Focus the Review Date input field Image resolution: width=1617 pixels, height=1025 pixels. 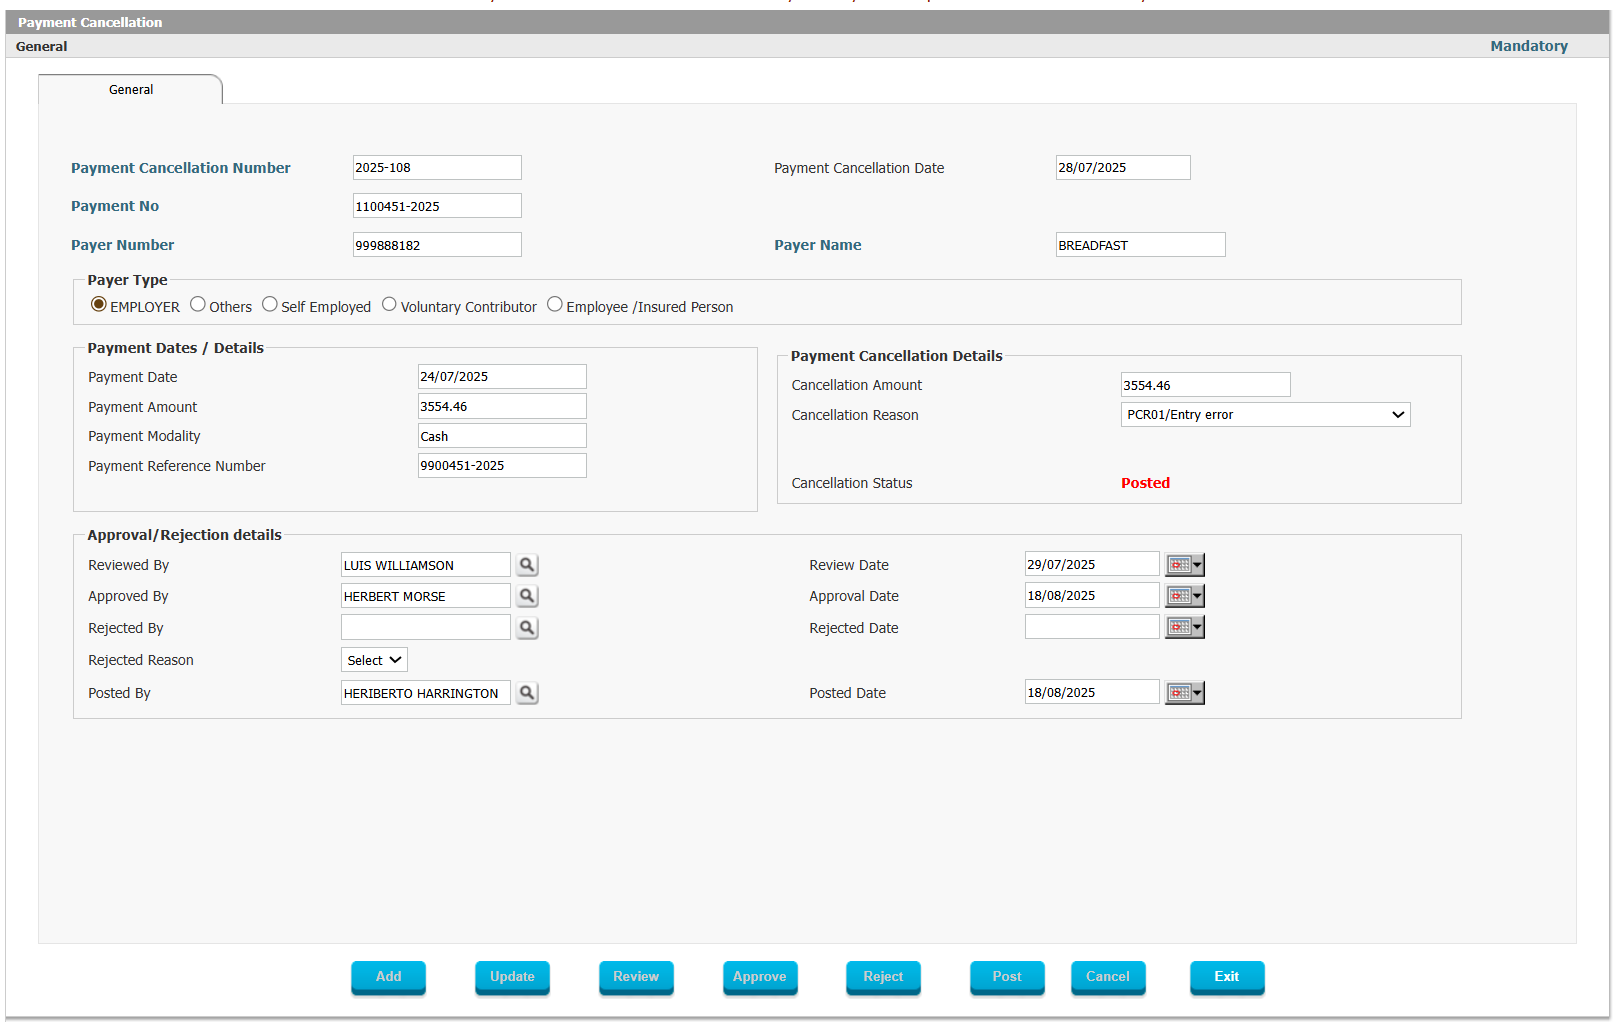(x=1092, y=564)
